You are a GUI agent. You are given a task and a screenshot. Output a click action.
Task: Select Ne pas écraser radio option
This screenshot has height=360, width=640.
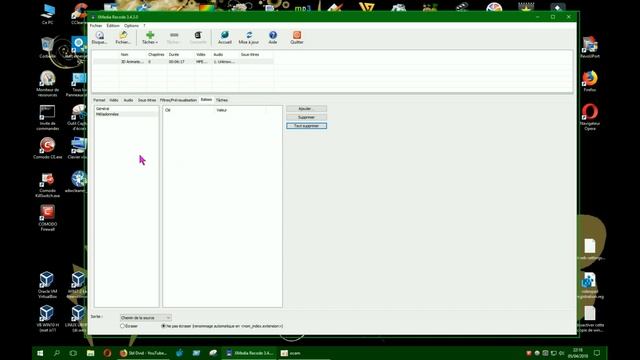[164, 326]
